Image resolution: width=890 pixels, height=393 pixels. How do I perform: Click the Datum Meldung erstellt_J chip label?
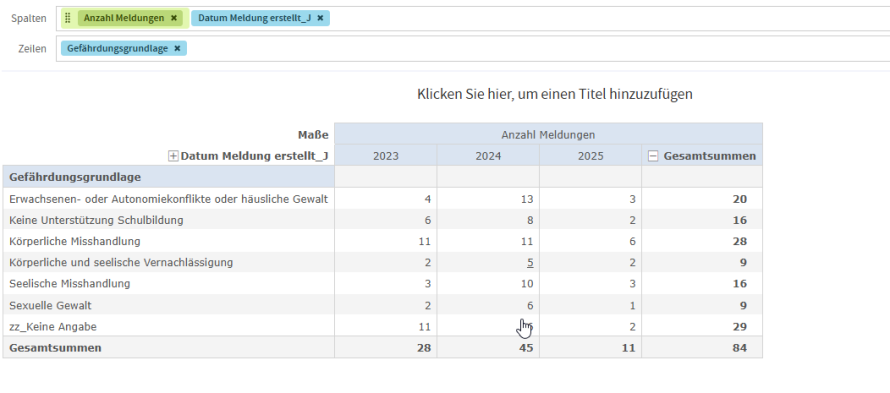254,18
